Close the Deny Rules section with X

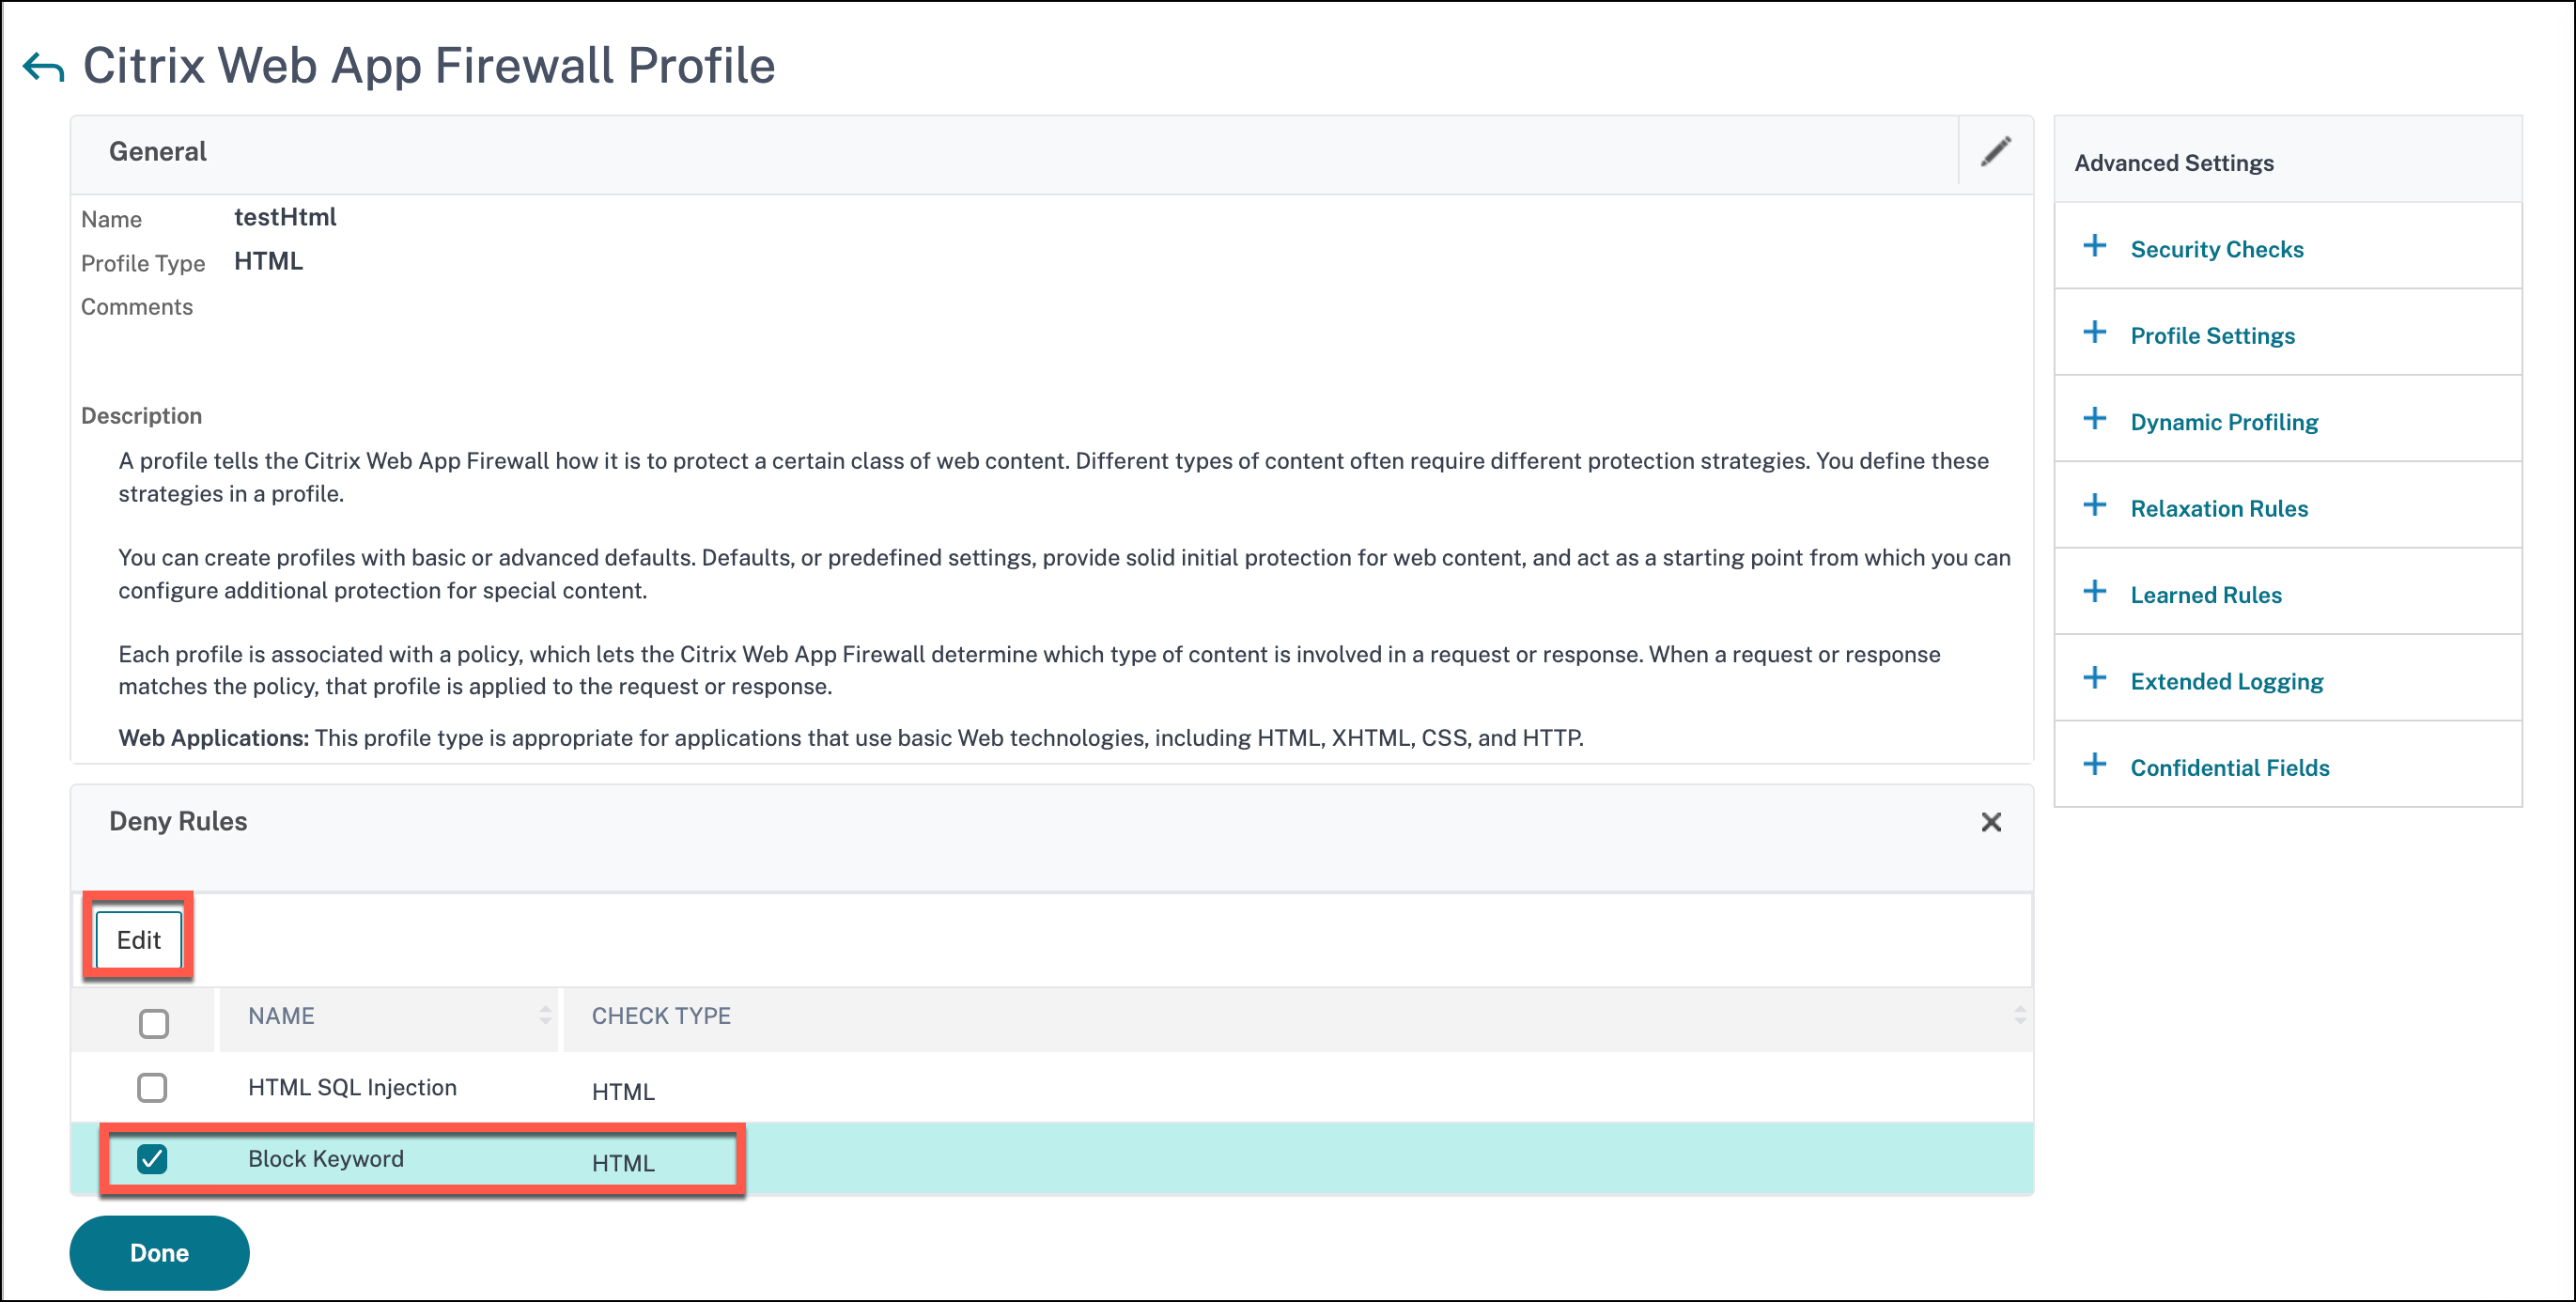(x=1991, y=822)
